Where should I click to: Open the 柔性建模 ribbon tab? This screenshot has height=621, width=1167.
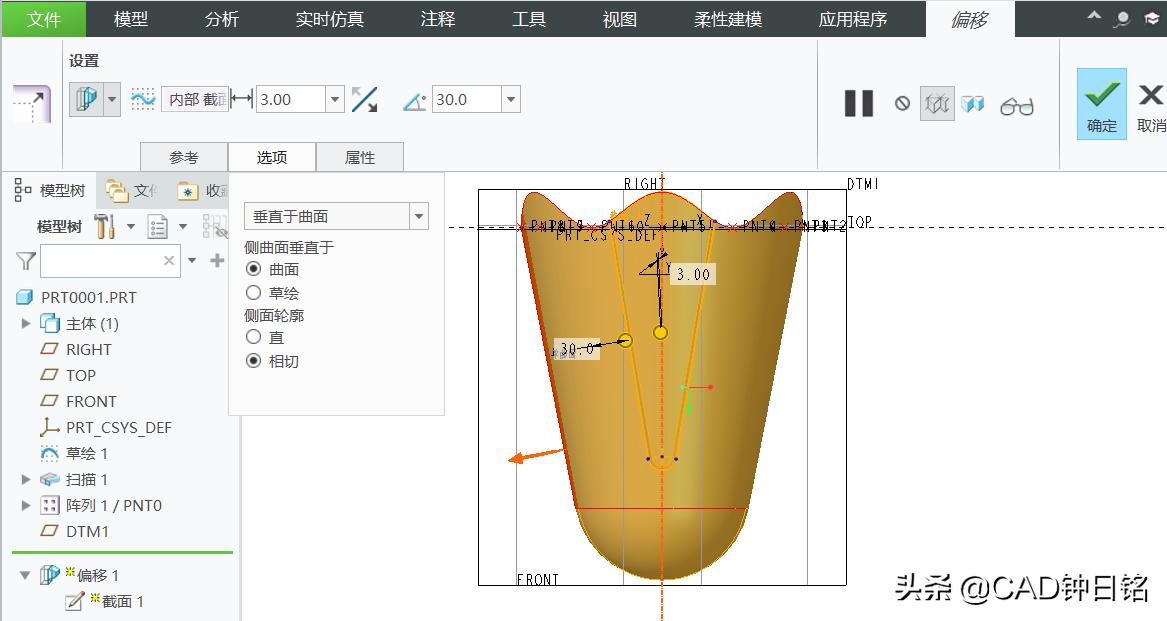(x=728, y=19)
